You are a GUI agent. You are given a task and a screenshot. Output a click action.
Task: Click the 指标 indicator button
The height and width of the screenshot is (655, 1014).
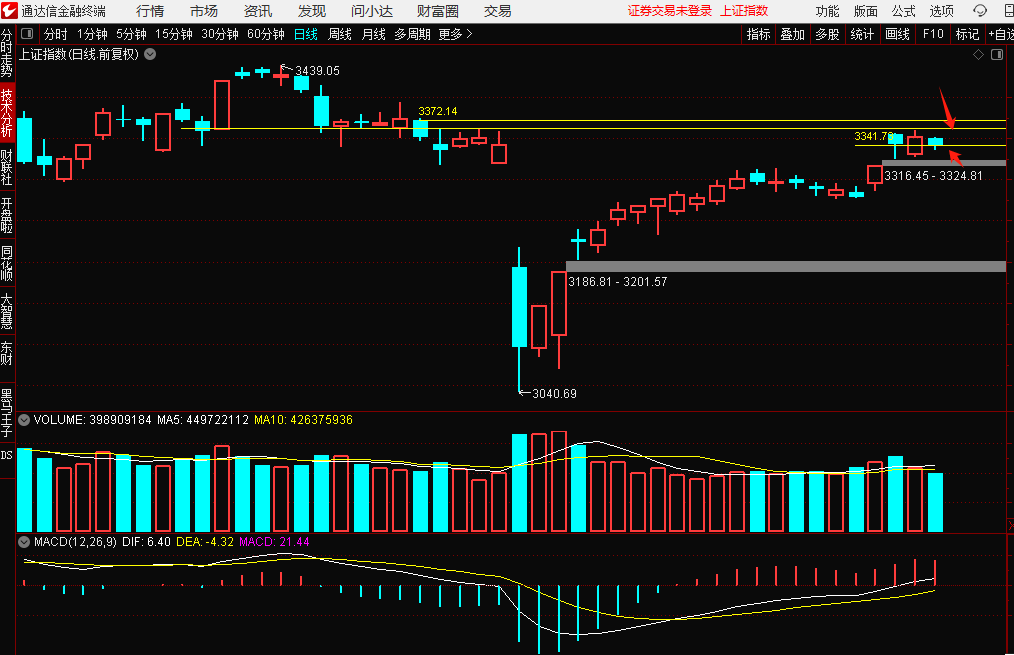click(759, 34)
